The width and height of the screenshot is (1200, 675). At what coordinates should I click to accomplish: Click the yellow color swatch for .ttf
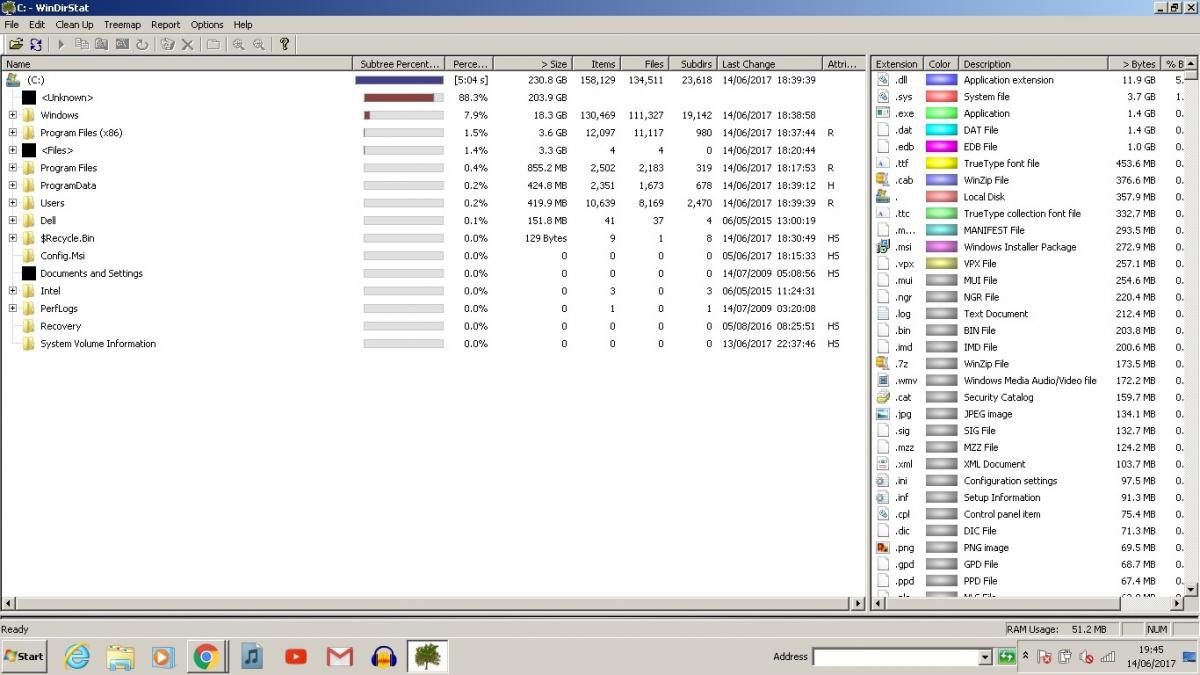(941, 164)
